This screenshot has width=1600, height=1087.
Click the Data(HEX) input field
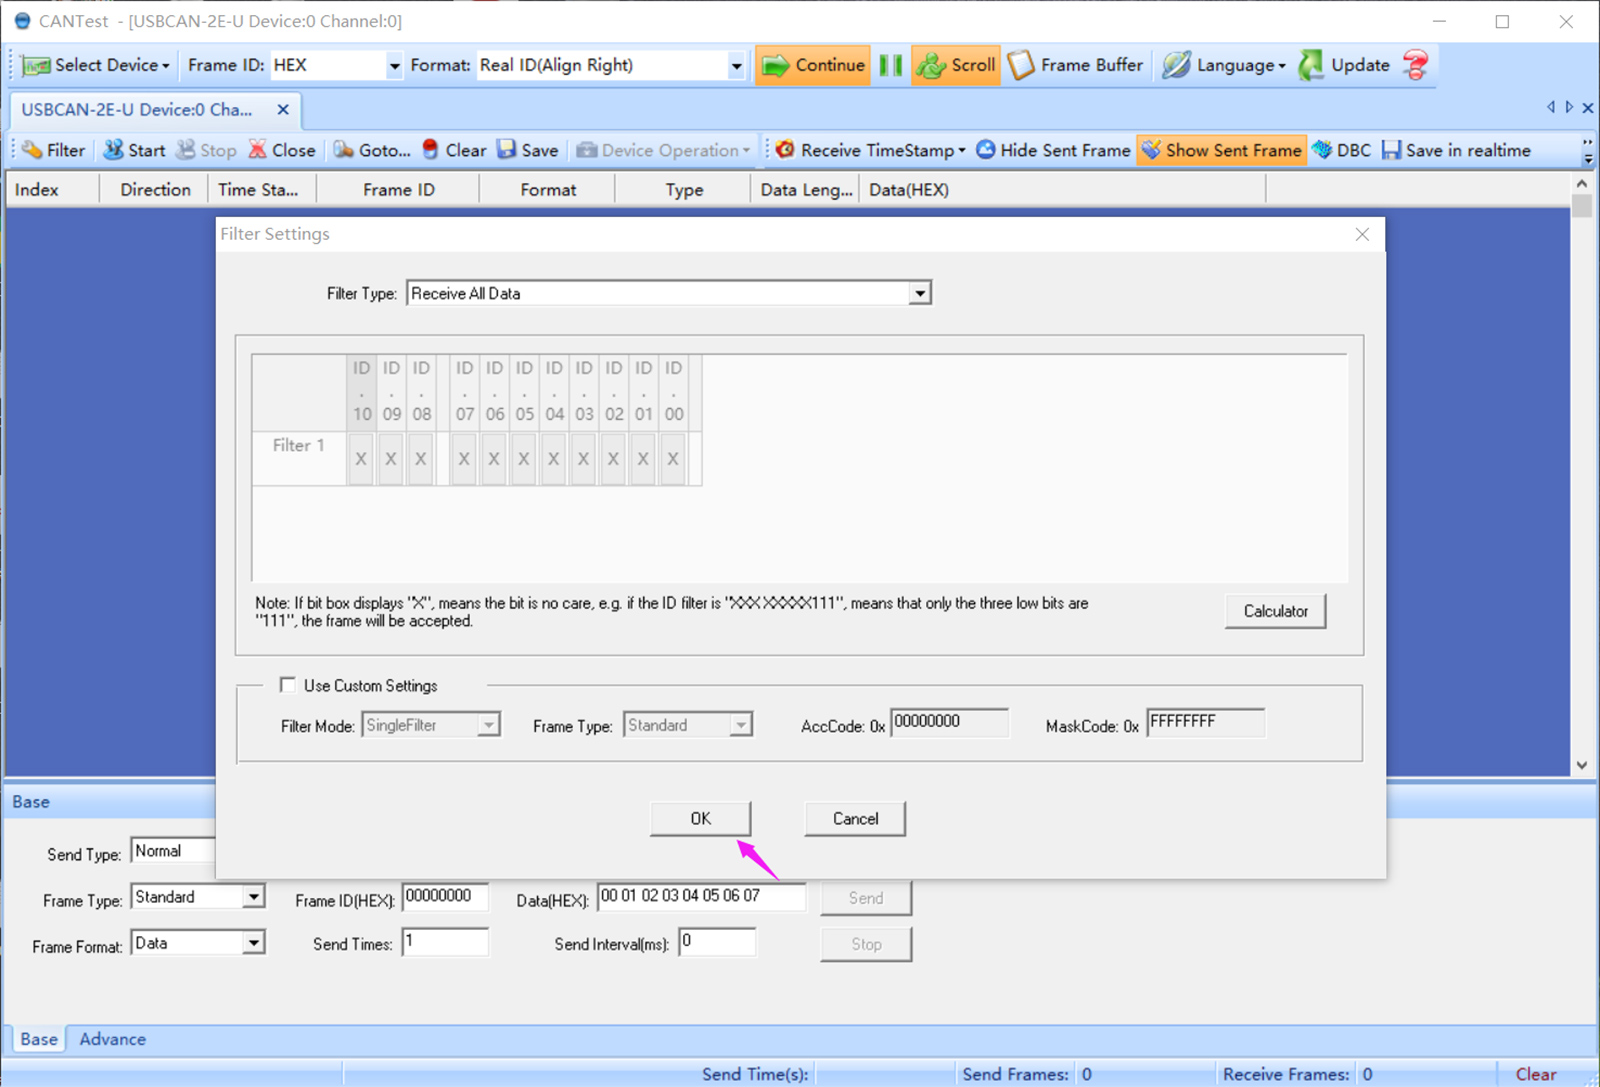[700, 897]
